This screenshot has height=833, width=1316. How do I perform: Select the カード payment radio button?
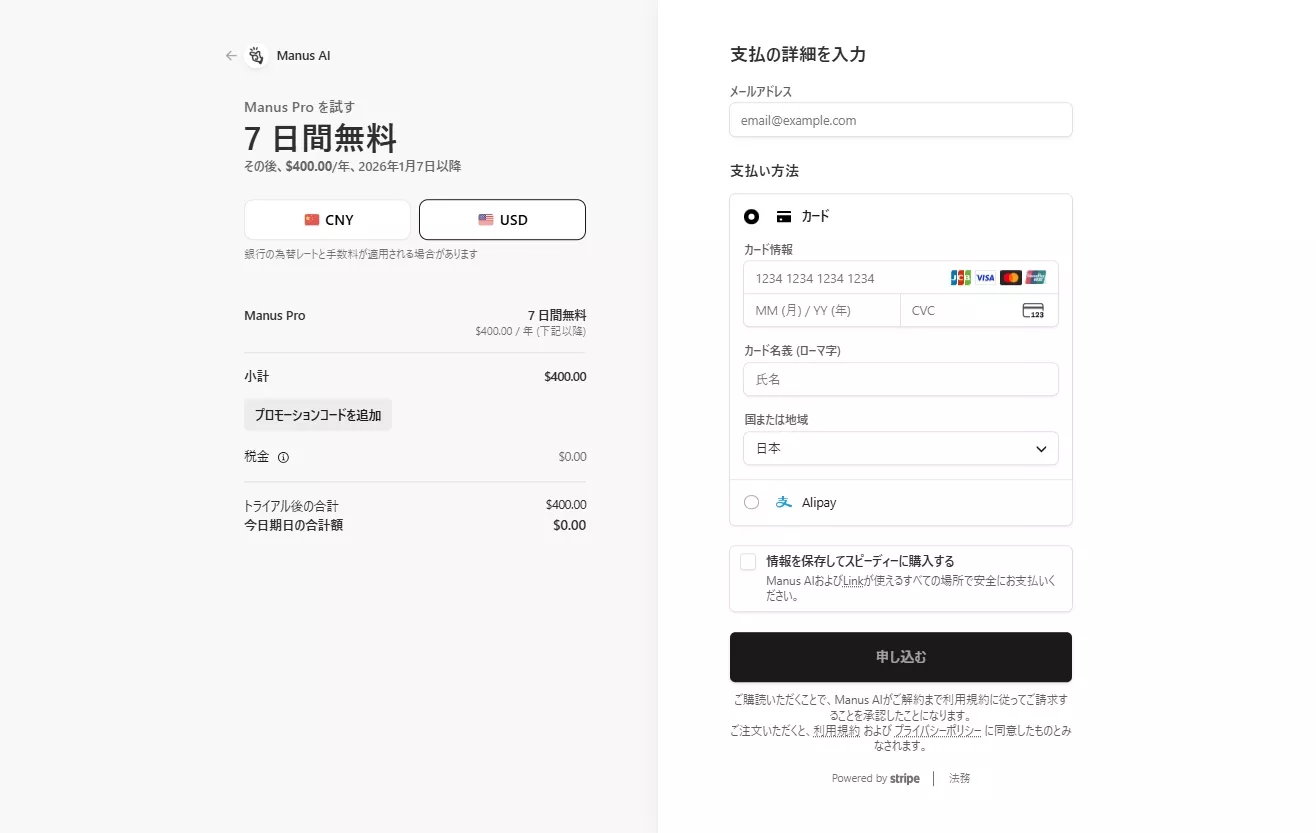pyautogui.click(x=752, y=216)
